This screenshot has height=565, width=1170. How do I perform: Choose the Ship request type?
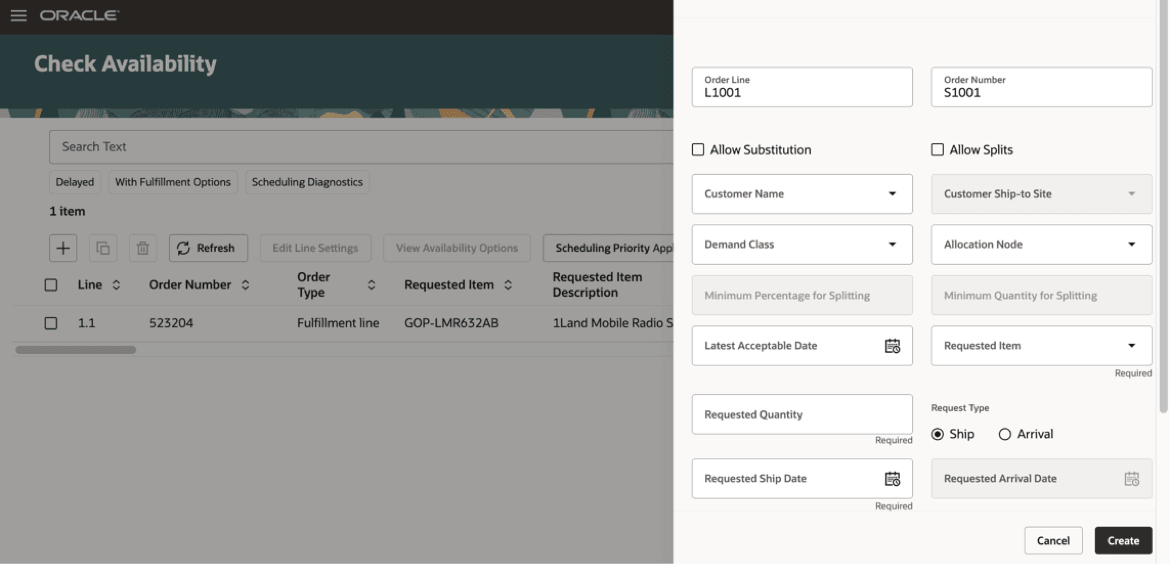point(938,434)
